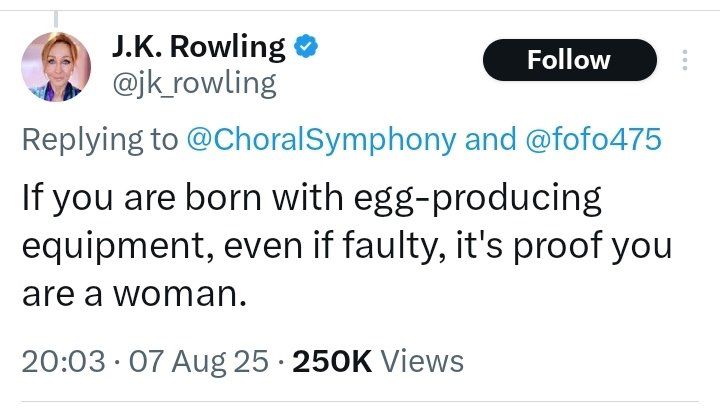Viewport: 720px width, 409px height.
Task: Click the word "proof" in the tweet
Action: tap(583, 245)
